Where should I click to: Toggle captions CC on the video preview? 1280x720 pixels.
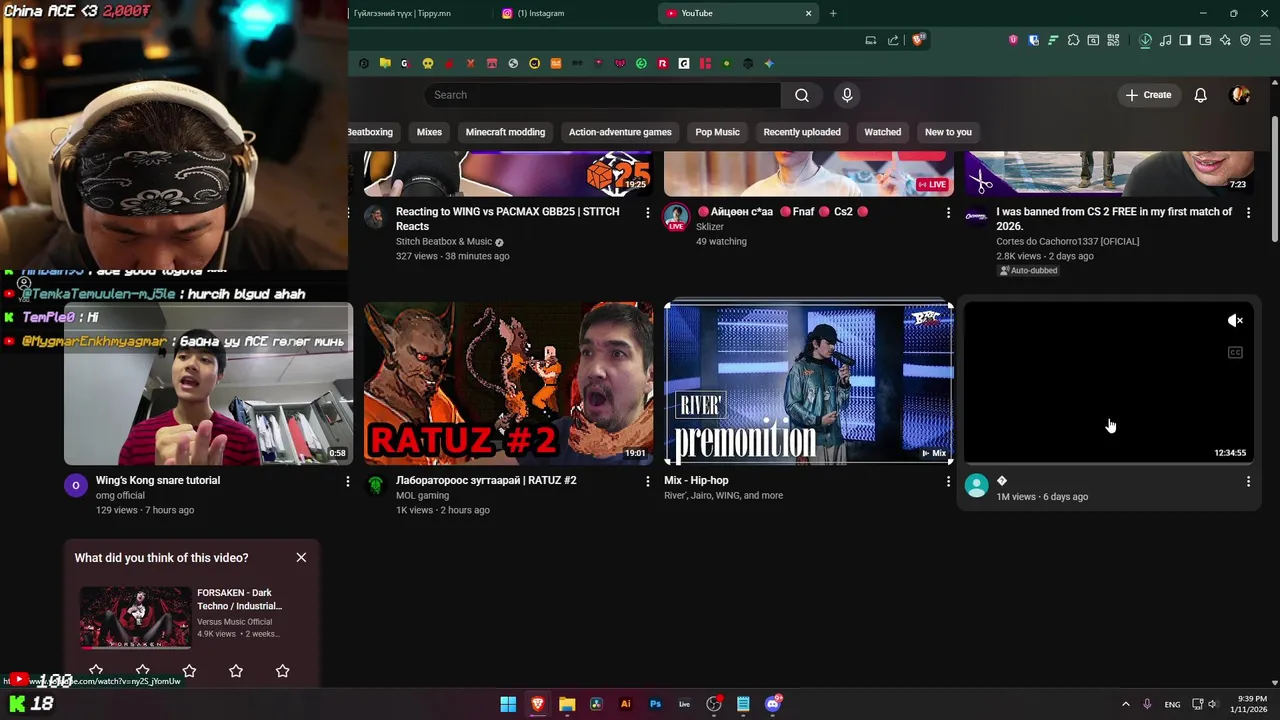[x=1235, y=352]
